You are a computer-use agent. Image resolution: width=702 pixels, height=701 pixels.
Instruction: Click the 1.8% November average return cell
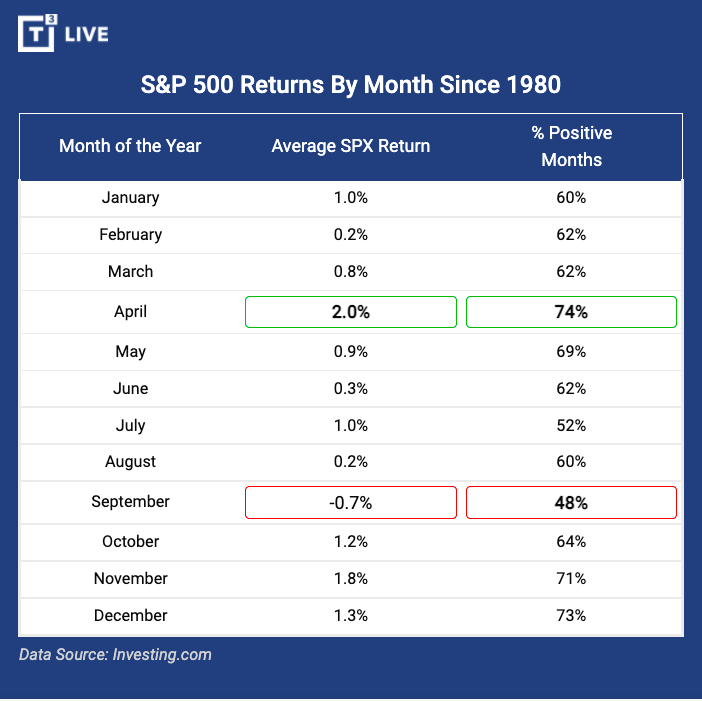[x=351, y=578]
